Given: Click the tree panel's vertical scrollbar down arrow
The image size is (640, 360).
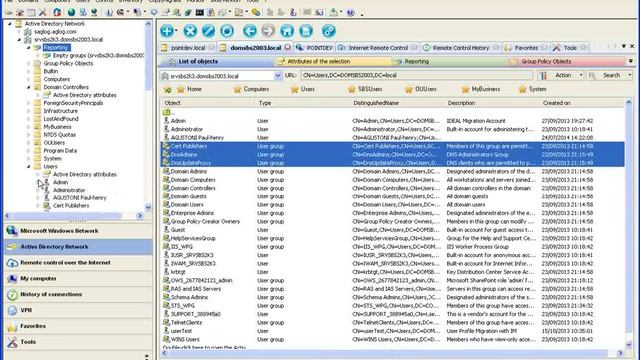Looking at the screenshot, I should (x=148, y=207).
